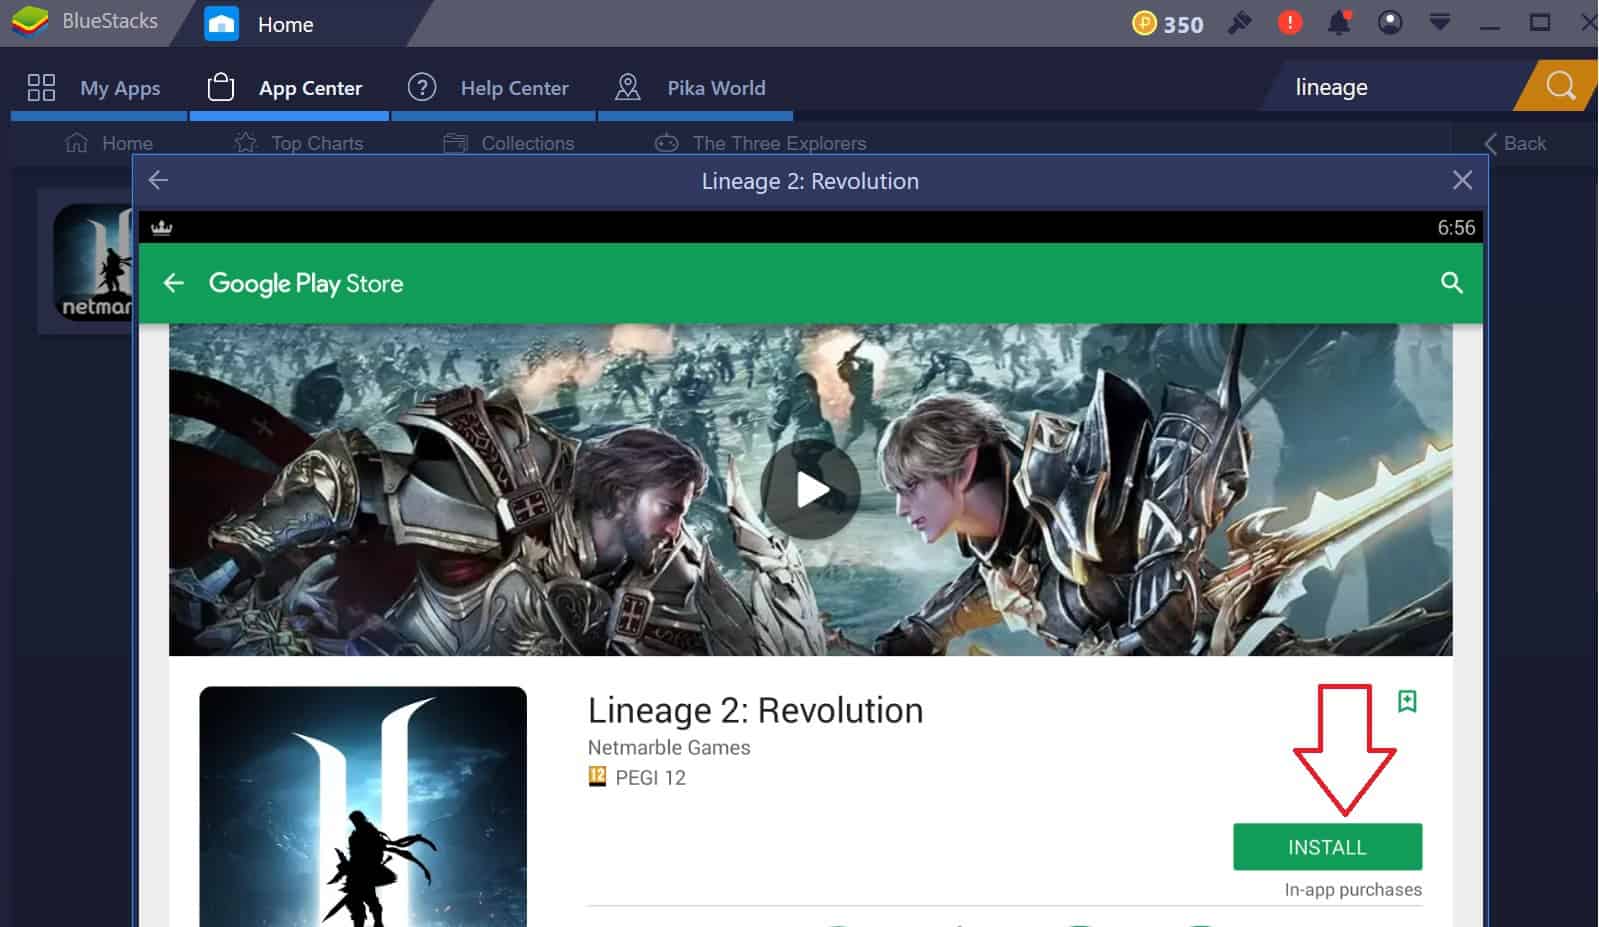Screen dimensions: 1599x927
Task: Click the 6:56 clock in status bar
Action: (x=1456, y=227)
